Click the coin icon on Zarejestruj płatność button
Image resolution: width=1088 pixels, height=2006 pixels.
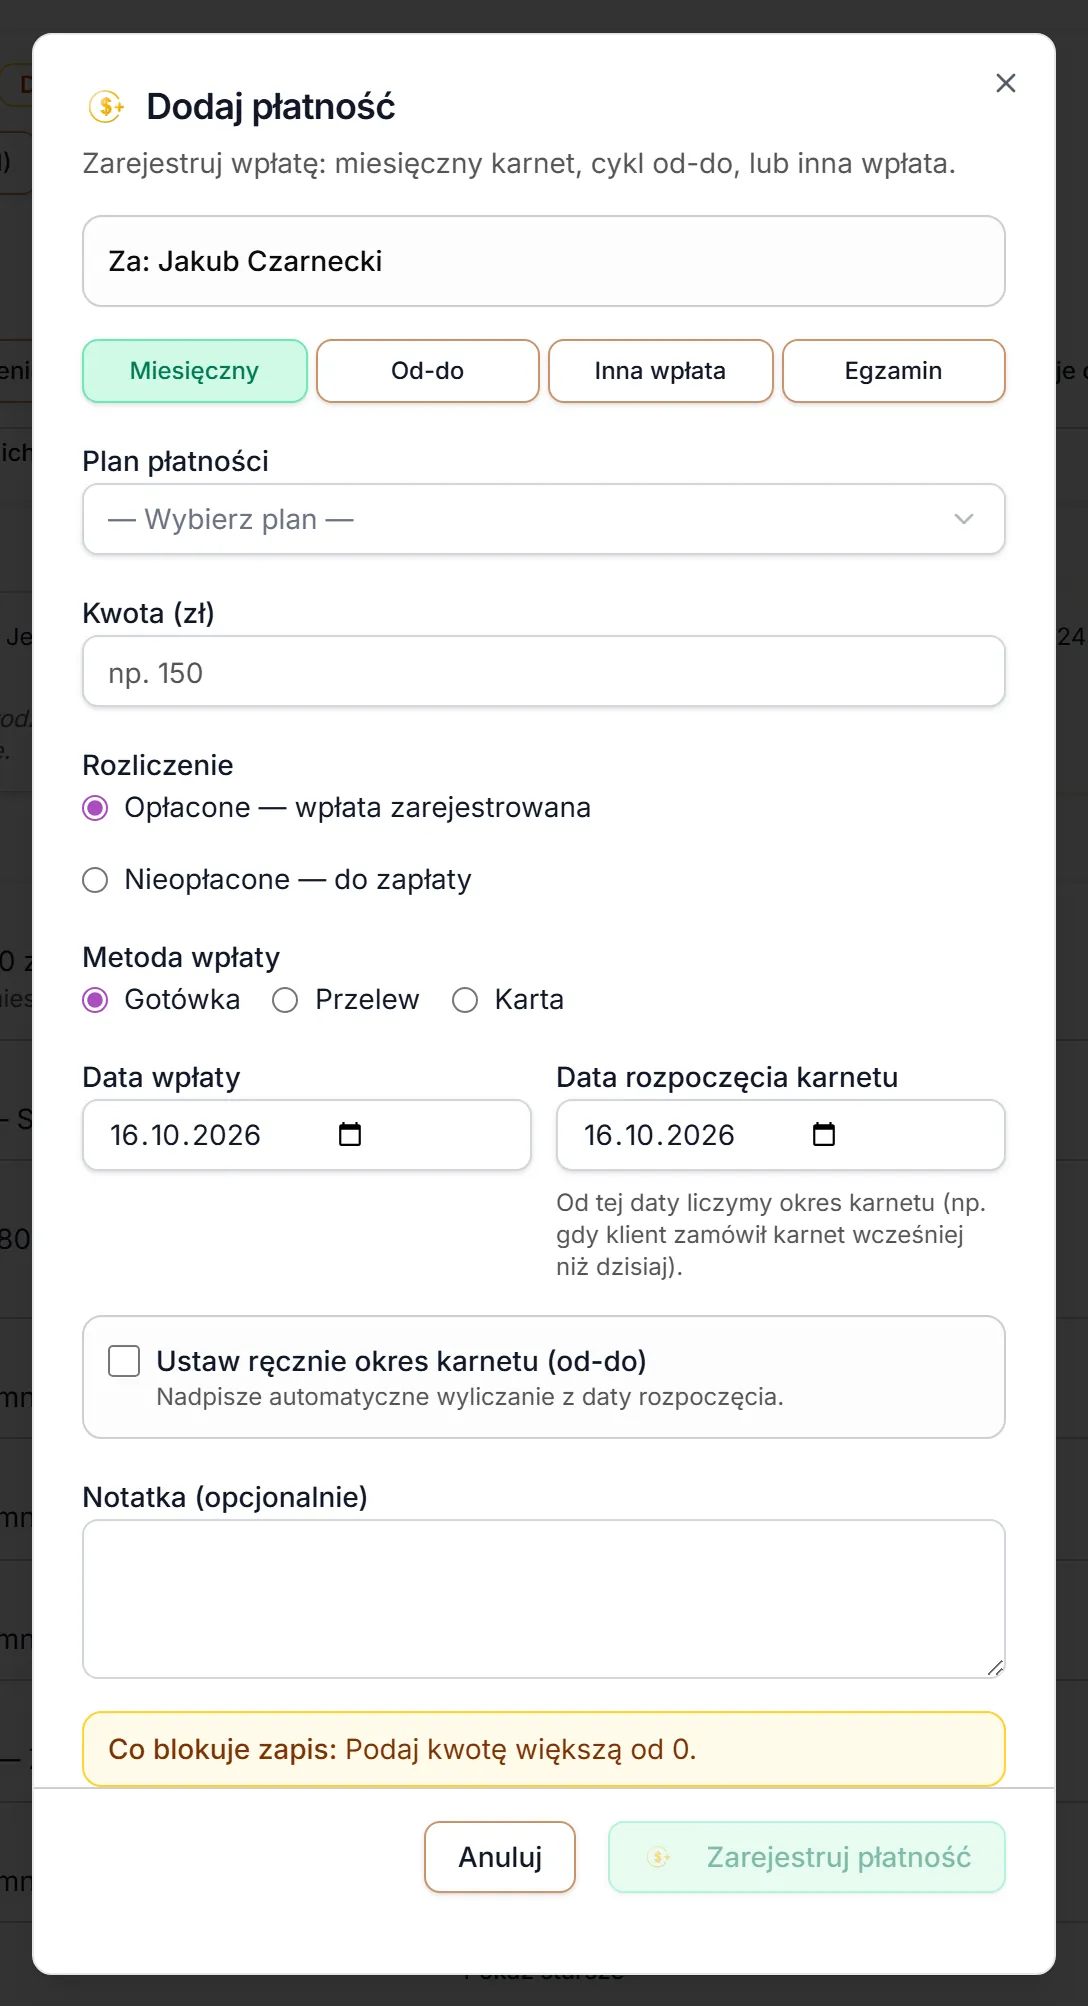coord(659,1857)
